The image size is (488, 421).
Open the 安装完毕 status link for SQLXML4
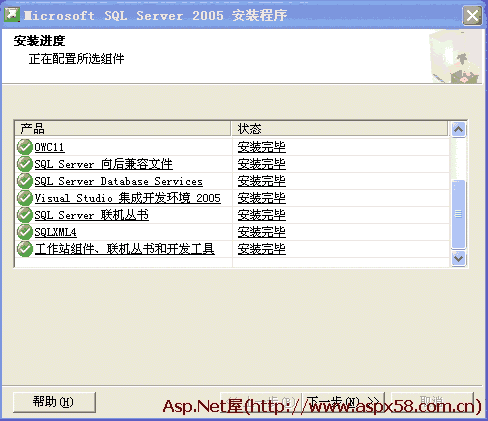(262, 232)
